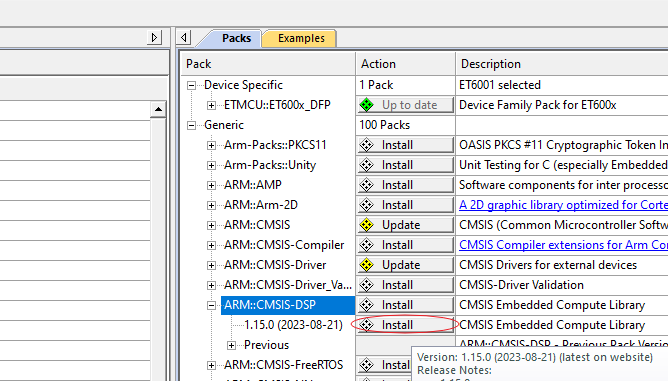Select the Arm-Packs::Unity tree item
668x381 pixels.
270,165
